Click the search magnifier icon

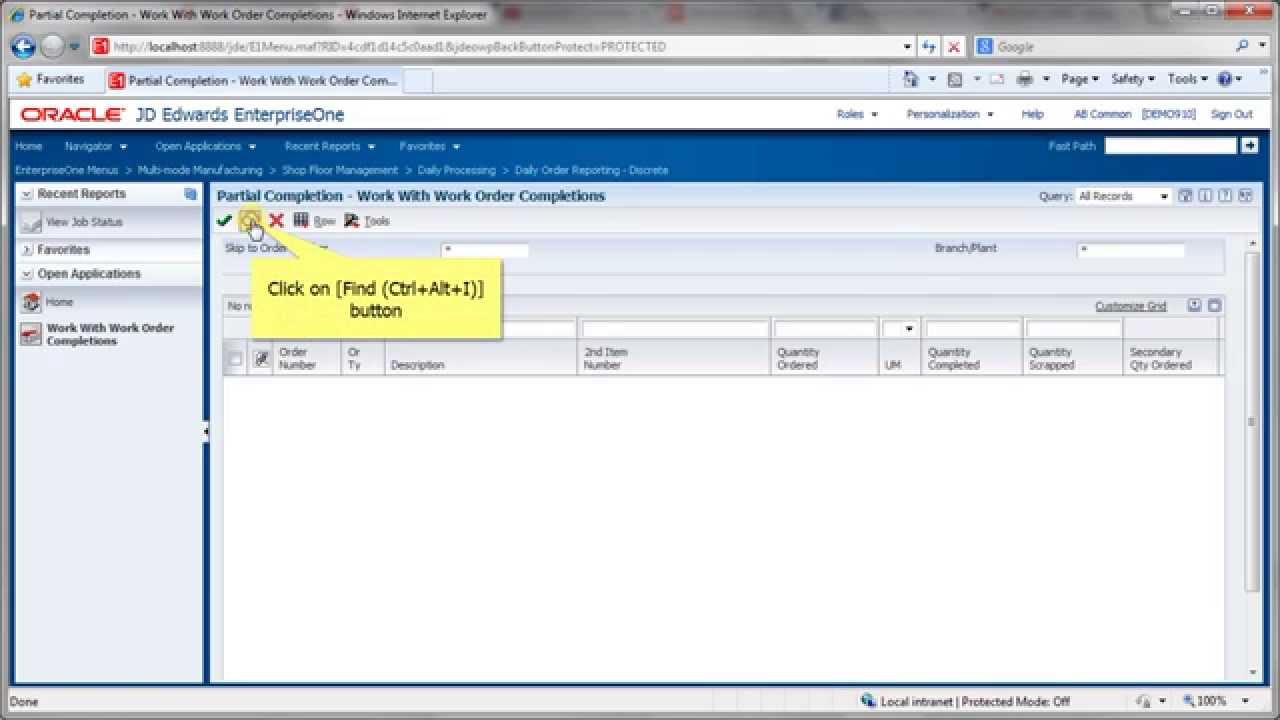1243,46
